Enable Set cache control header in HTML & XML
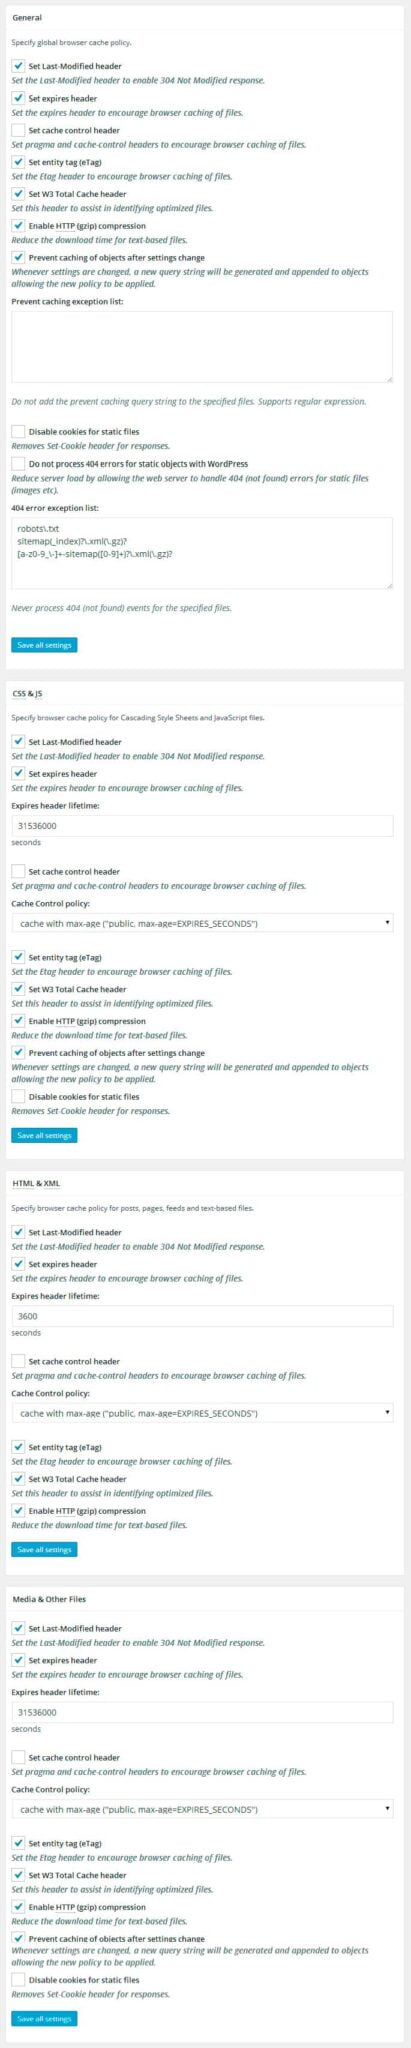This screenshot has width=411, height=2048. tap(18, 1361)
